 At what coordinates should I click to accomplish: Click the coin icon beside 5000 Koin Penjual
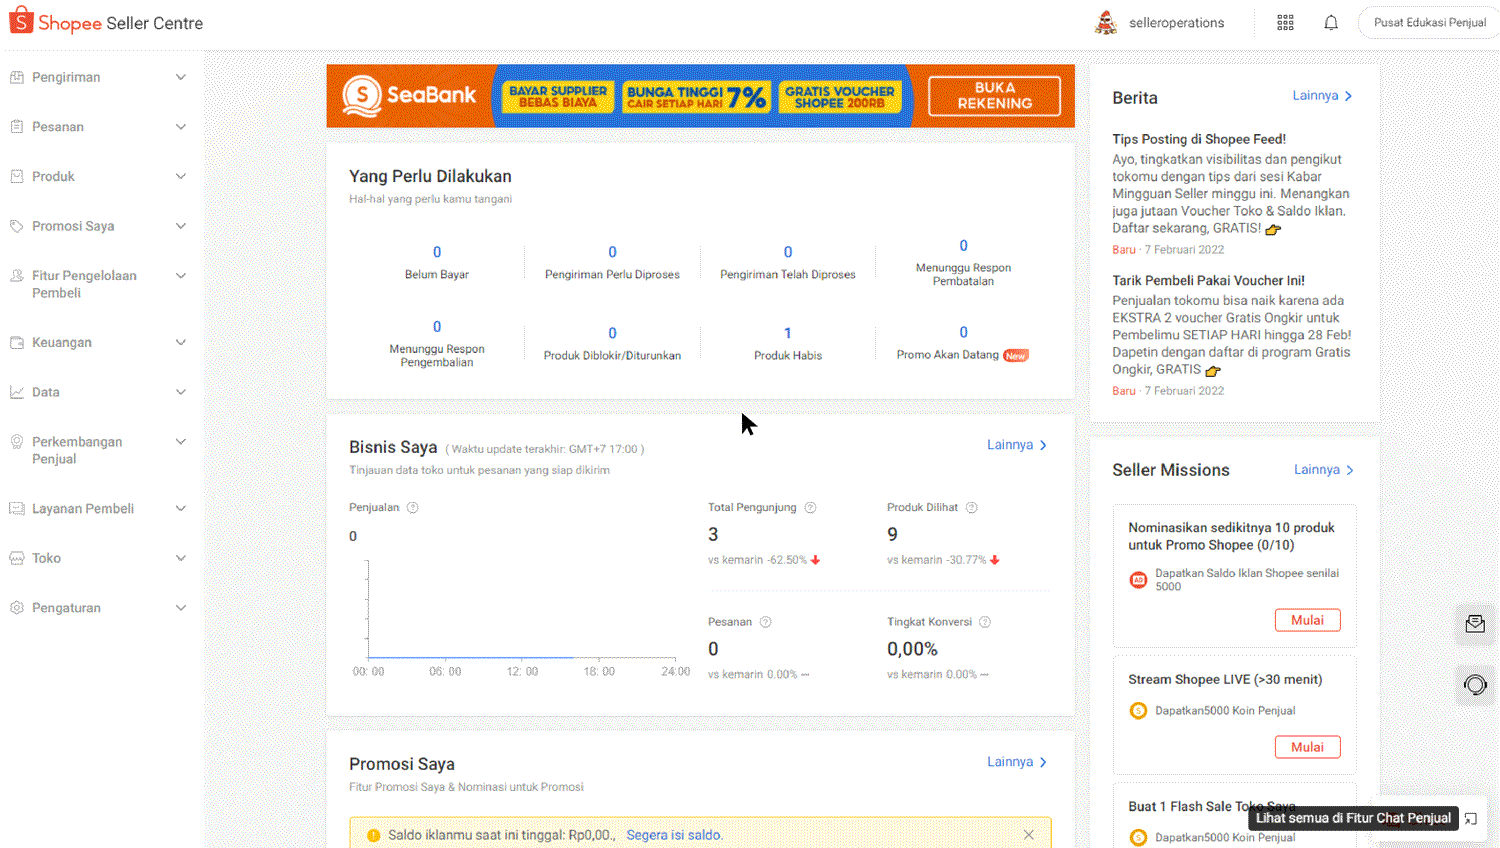pyautogui.click(x=1139, y=710)
